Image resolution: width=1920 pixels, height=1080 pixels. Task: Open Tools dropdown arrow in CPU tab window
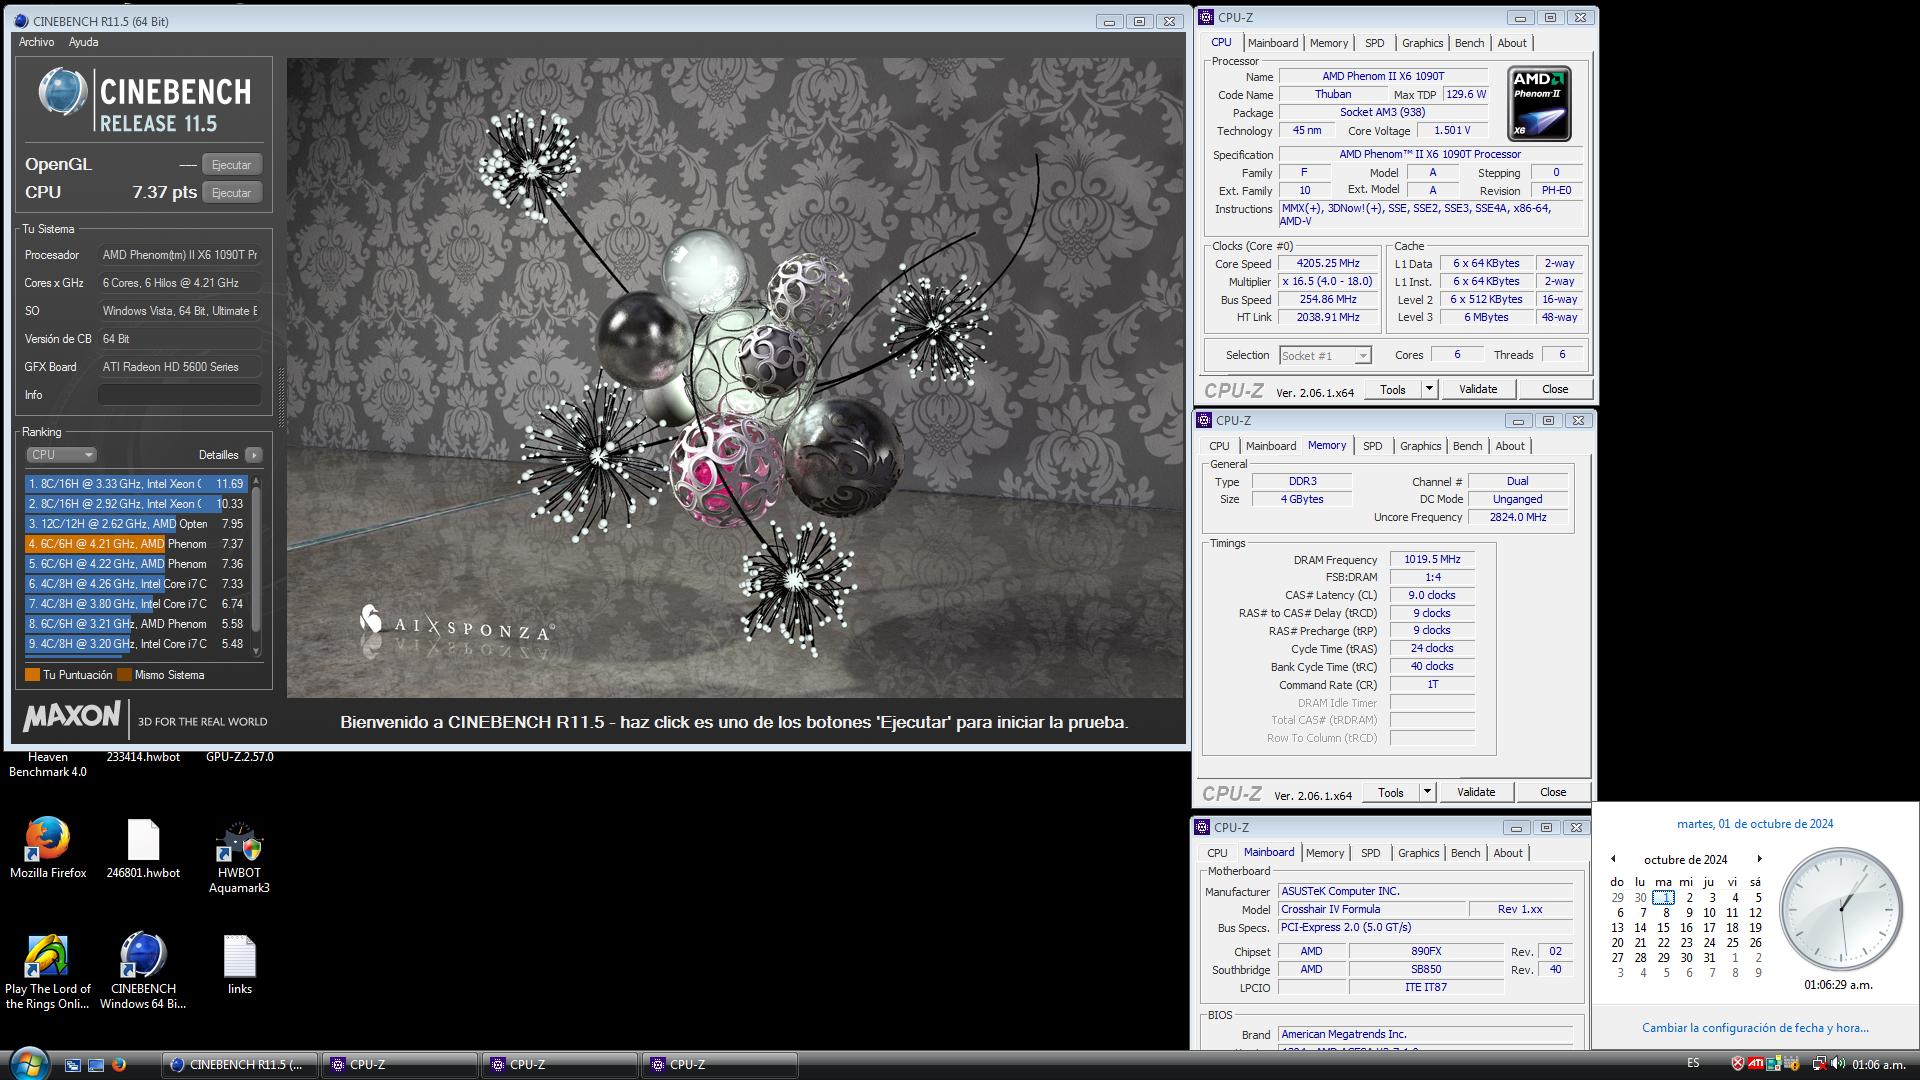(1429, 389)
